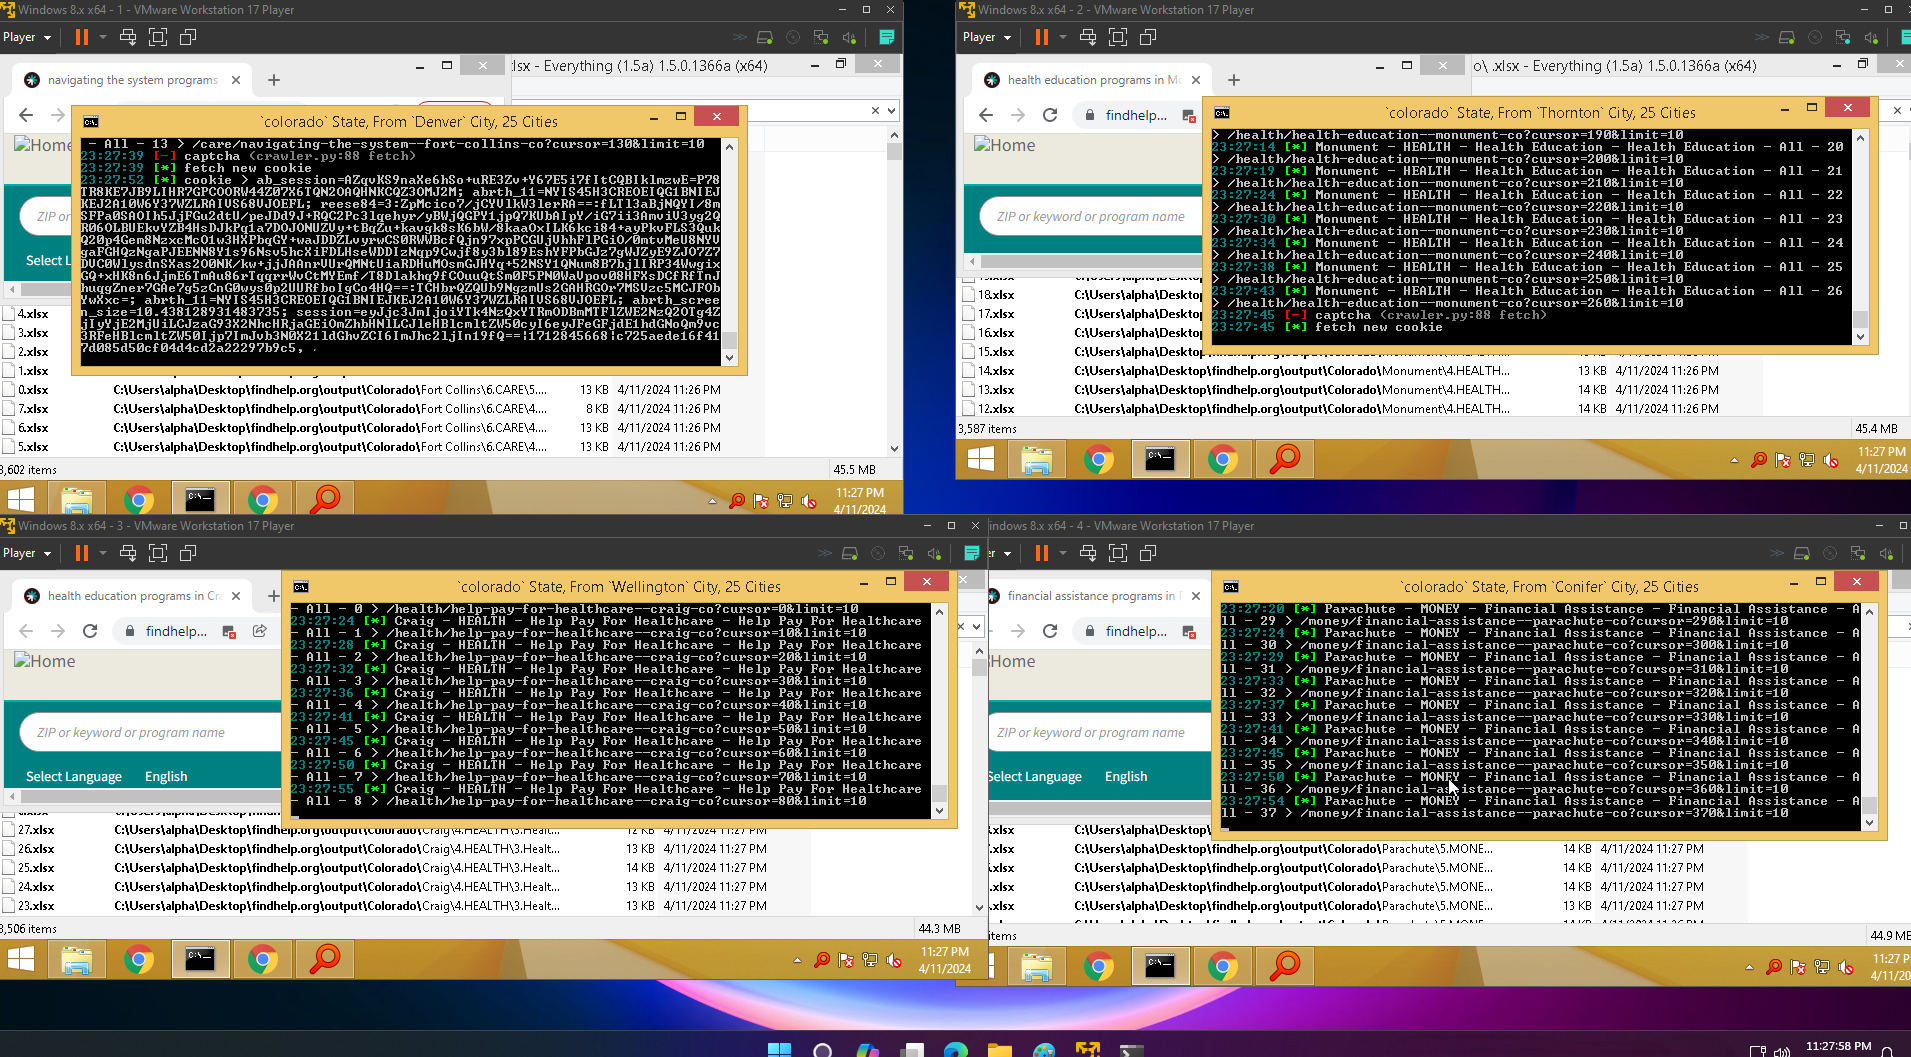Click Unity mode icon in VM 4 toolbar
The height and width of the screenshot is (1057, 1911).
click(x=1148, y=553)
